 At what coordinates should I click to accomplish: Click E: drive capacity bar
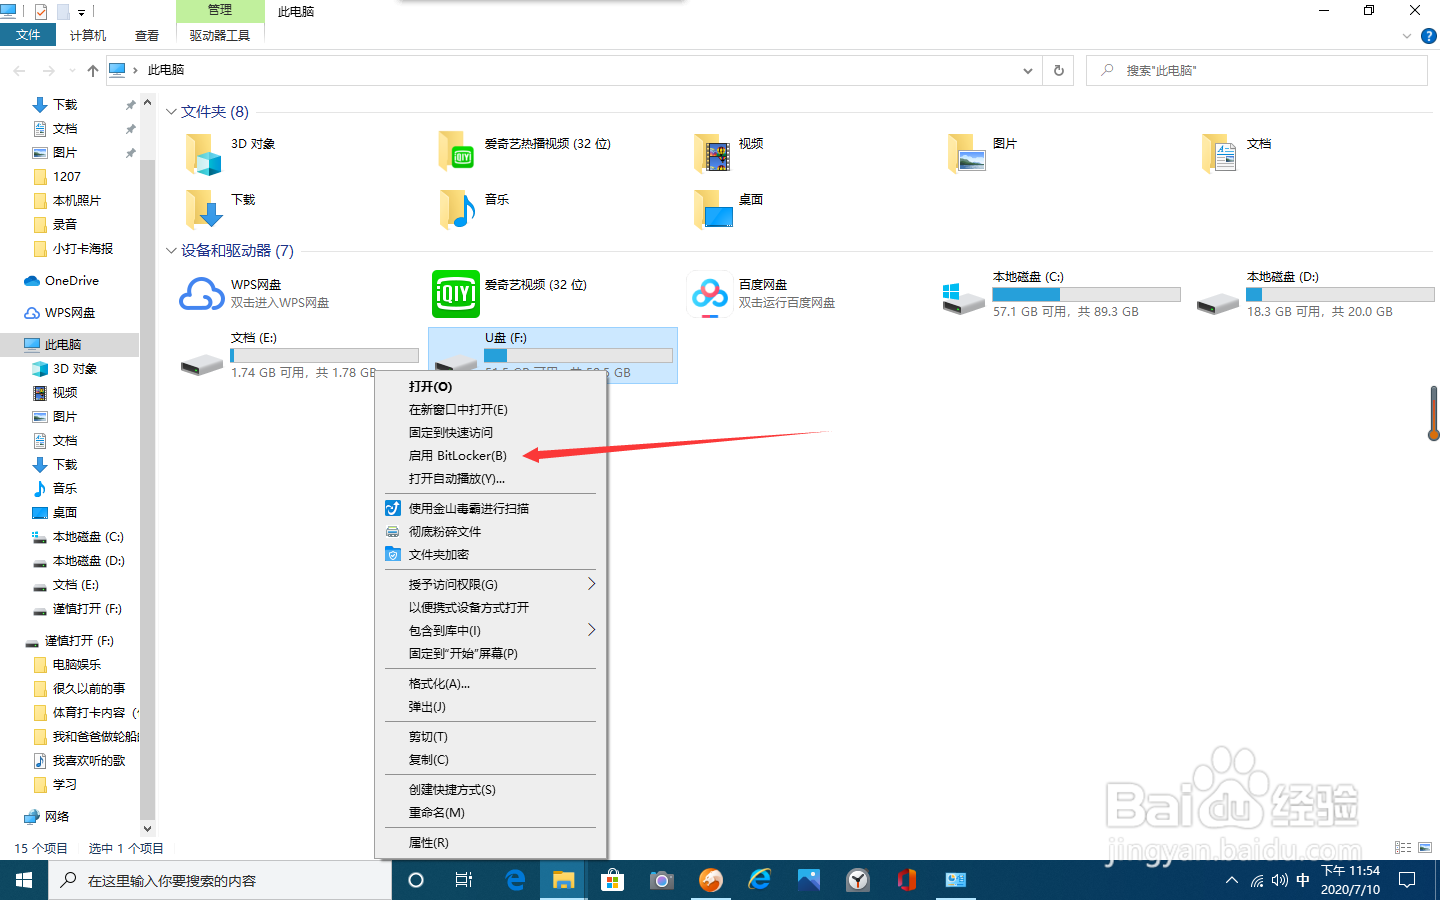324,355
